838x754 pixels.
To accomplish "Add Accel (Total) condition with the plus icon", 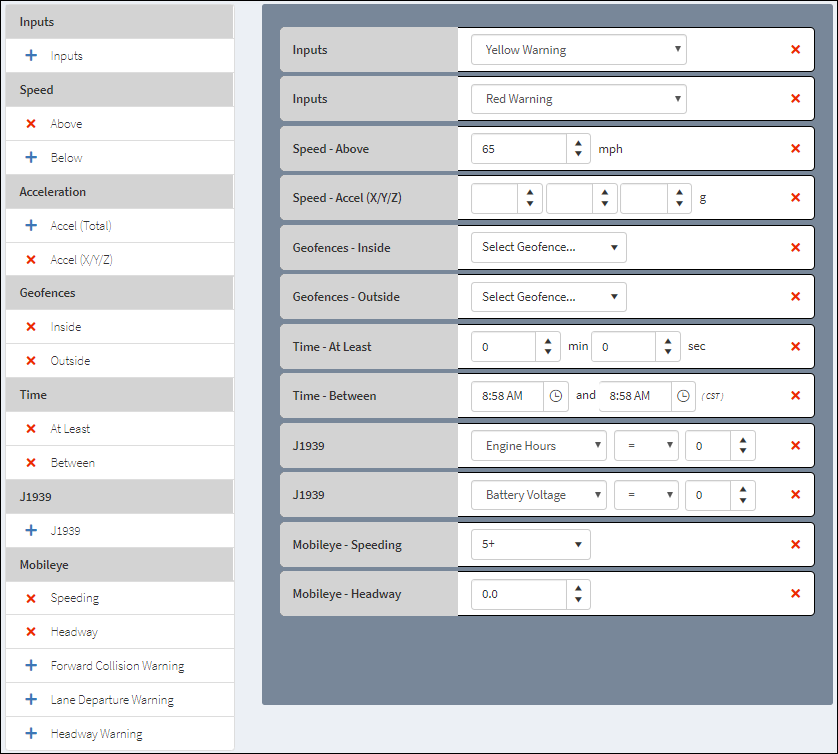I will point(31,225).
